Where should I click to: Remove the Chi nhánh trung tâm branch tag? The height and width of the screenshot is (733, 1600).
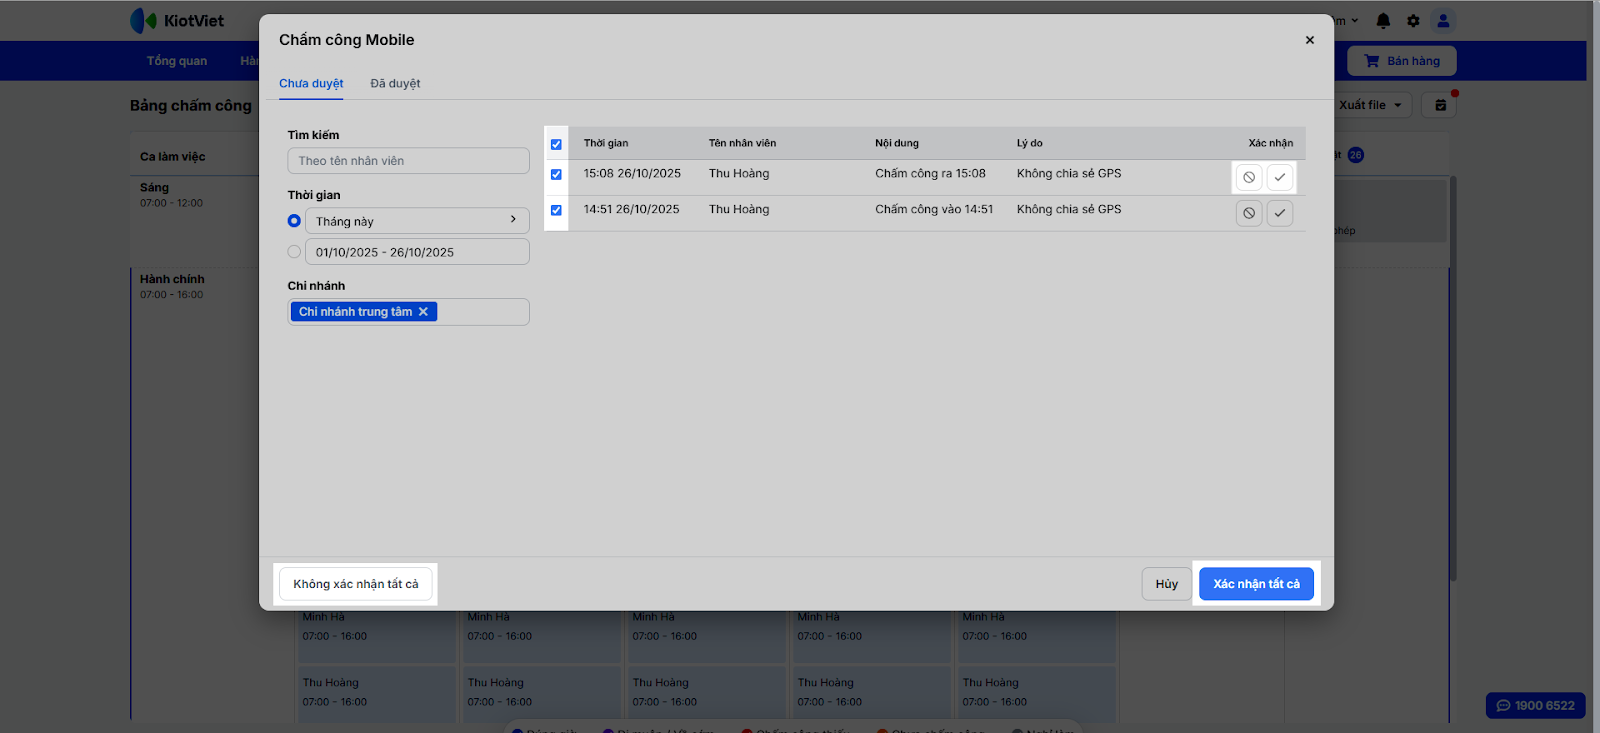(x=423, y=312)
